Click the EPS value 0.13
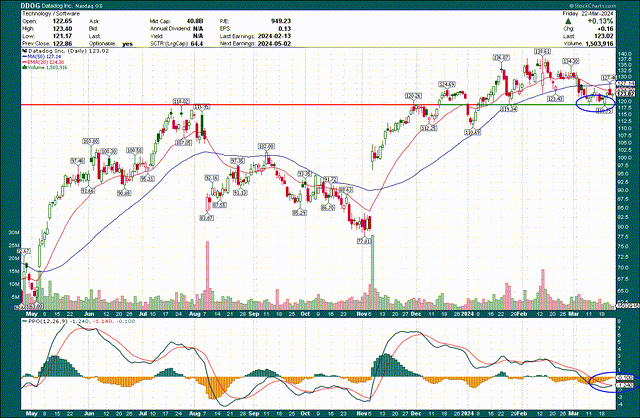The width and height of the screenshot is (640, 418). pos(284,29)
